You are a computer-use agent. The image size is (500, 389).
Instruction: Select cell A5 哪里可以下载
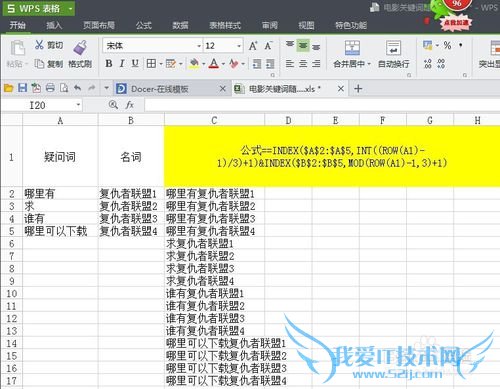[x=60, y=231]
